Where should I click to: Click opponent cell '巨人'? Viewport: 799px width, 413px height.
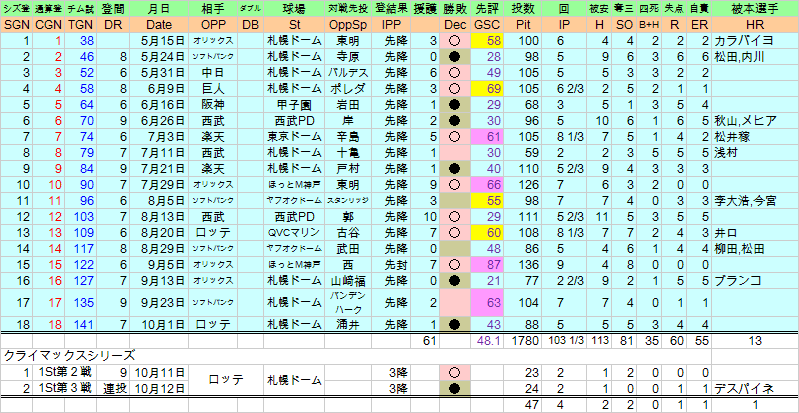pos(213,89)
